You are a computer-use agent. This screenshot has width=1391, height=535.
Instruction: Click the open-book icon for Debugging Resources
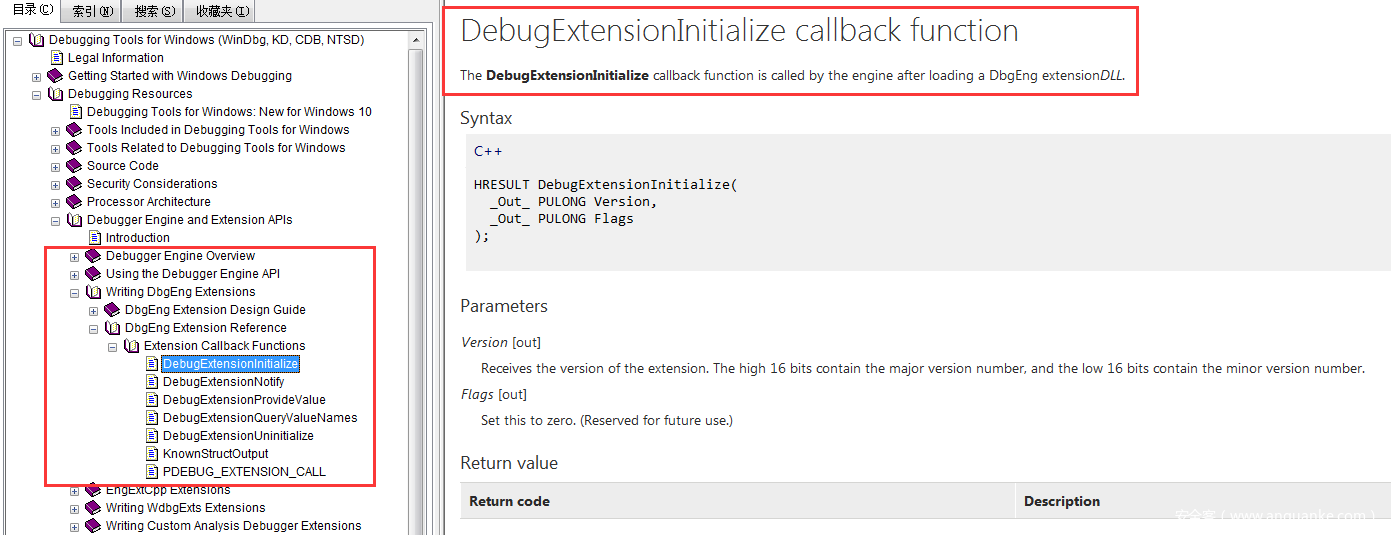pos(55,94)
